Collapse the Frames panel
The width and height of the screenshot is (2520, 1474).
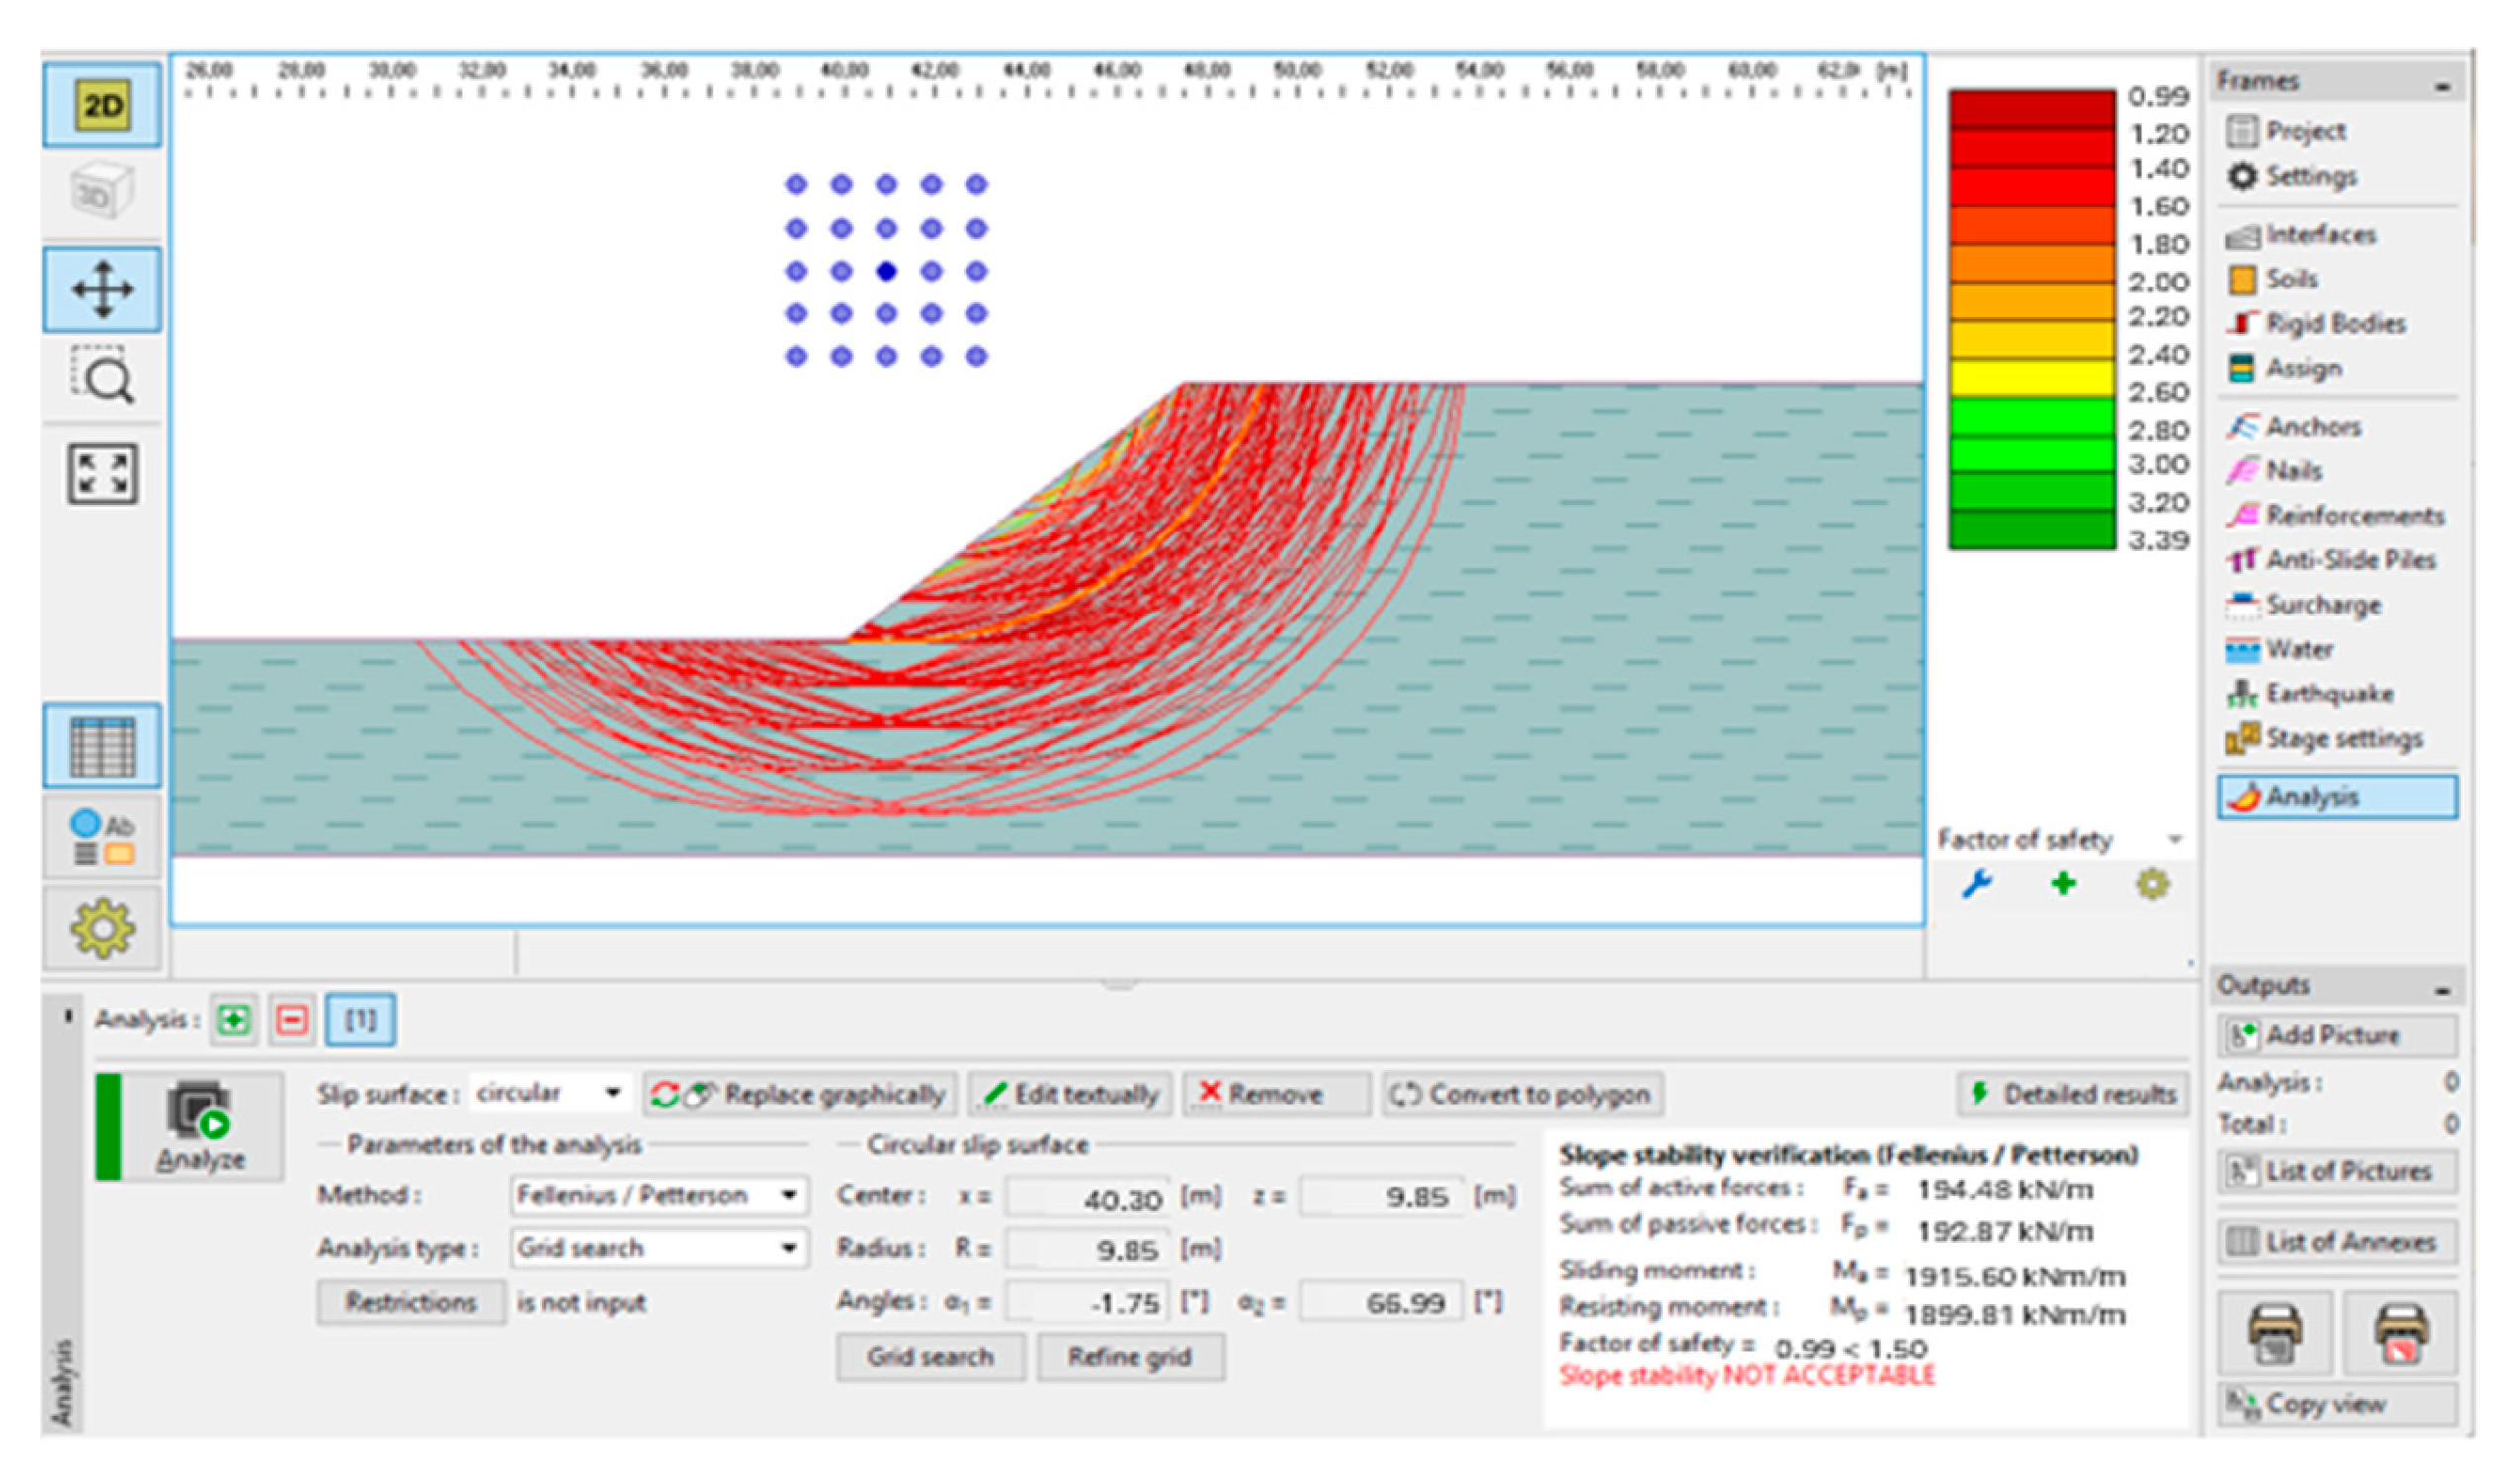pos(2443,85)
